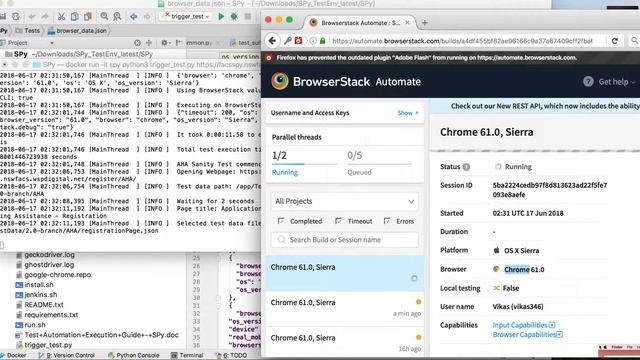The height and width of the screenshot is (360, 640).
Task: Stop the run using the stop square icon
Action: 247,16
